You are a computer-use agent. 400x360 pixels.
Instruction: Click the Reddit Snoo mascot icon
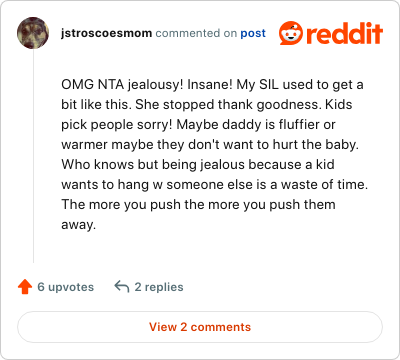(x=291, y=33)
